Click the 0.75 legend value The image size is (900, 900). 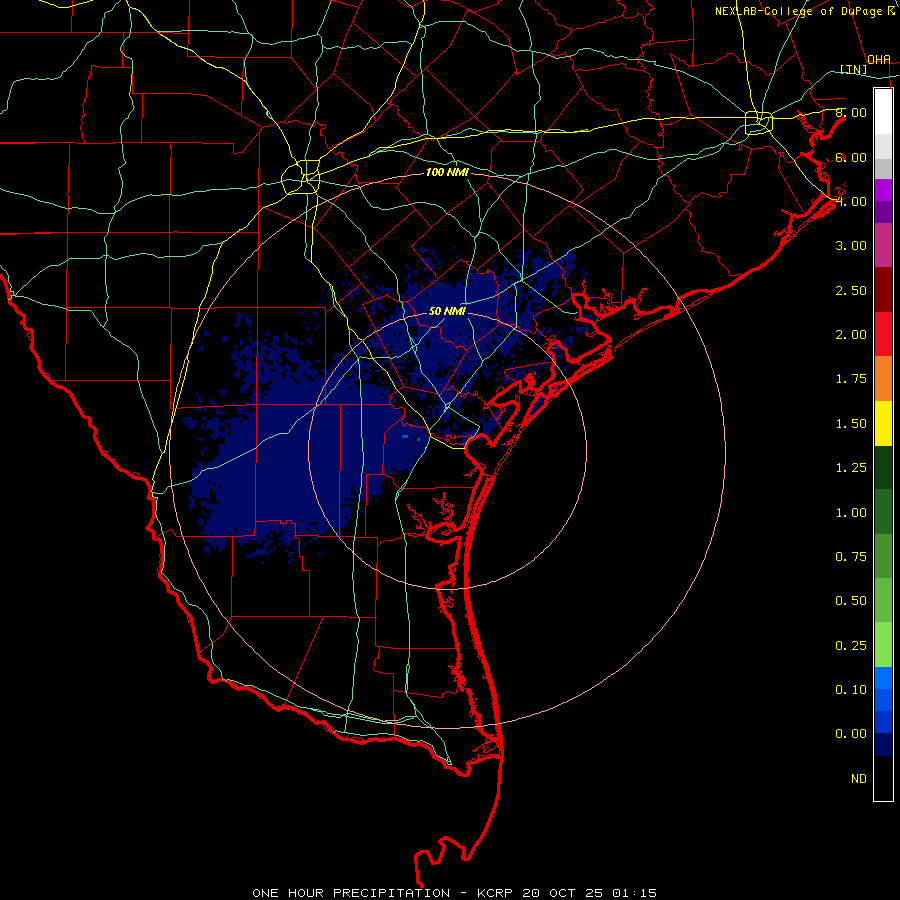click(x=851, y=557)
